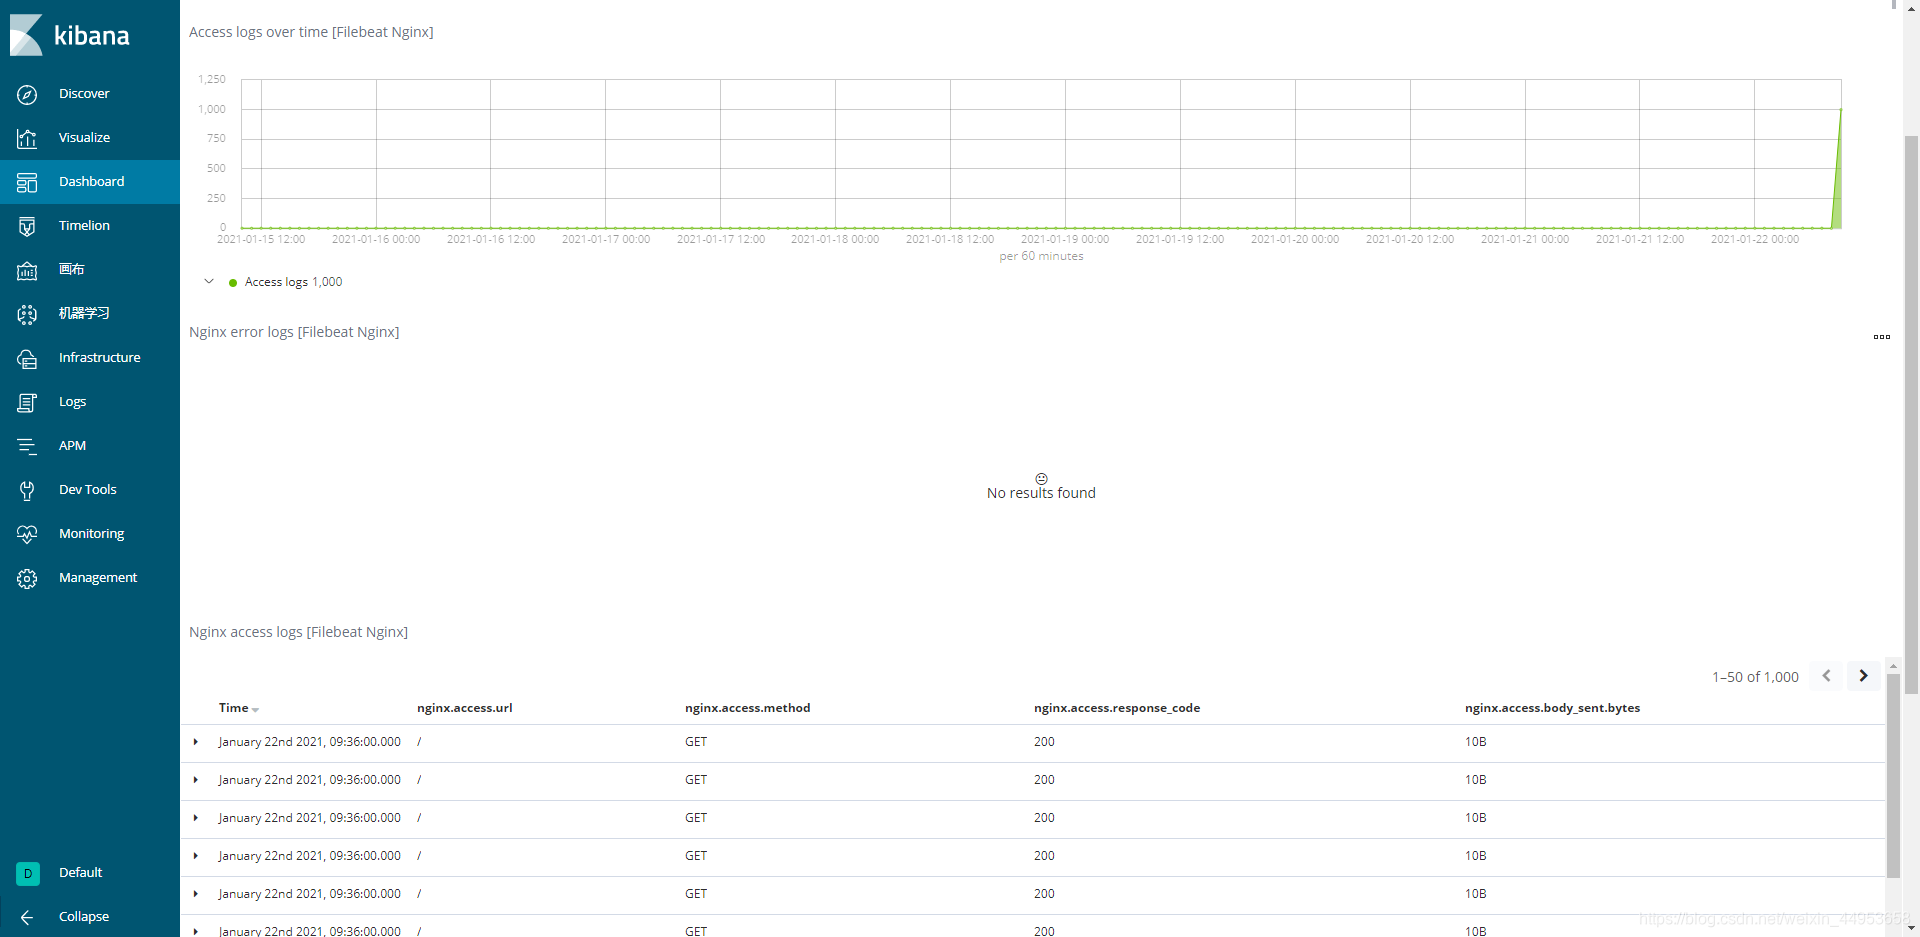The height and width of the screenshot is (937, 1920).
Task: Click the Default space label
Action: point(80,873)
